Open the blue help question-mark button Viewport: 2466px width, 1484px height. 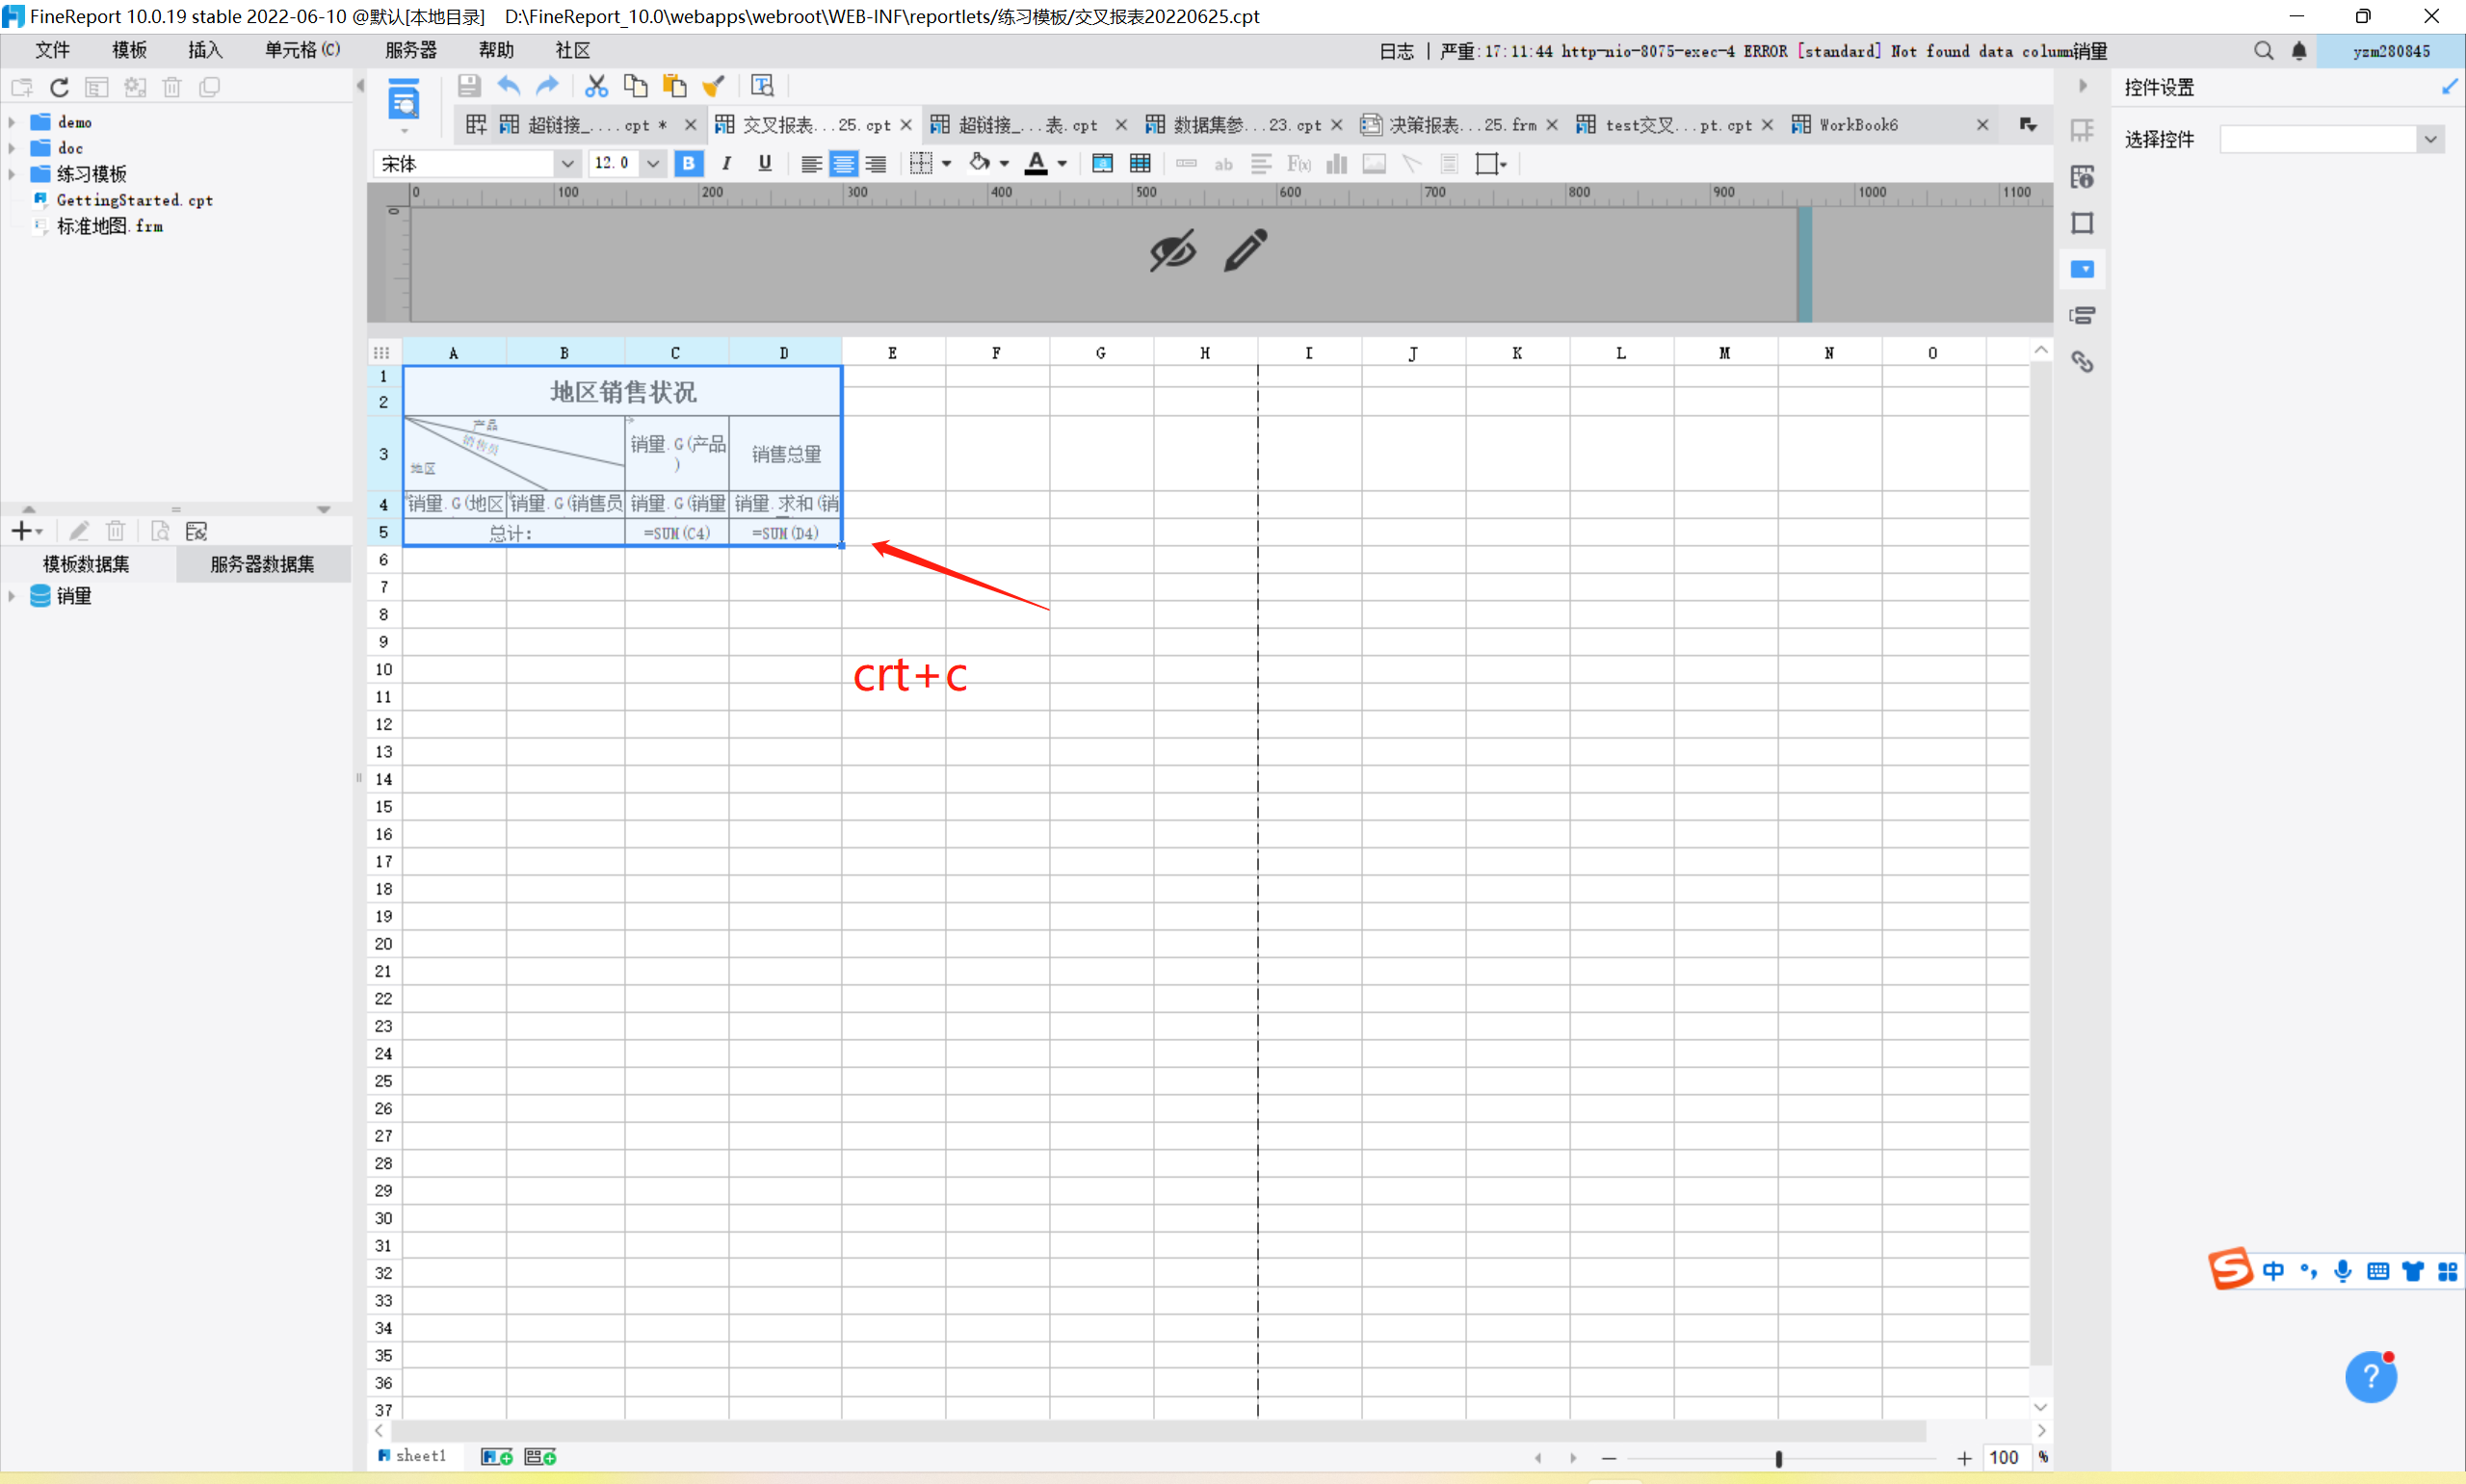tap(2370, 1377)
